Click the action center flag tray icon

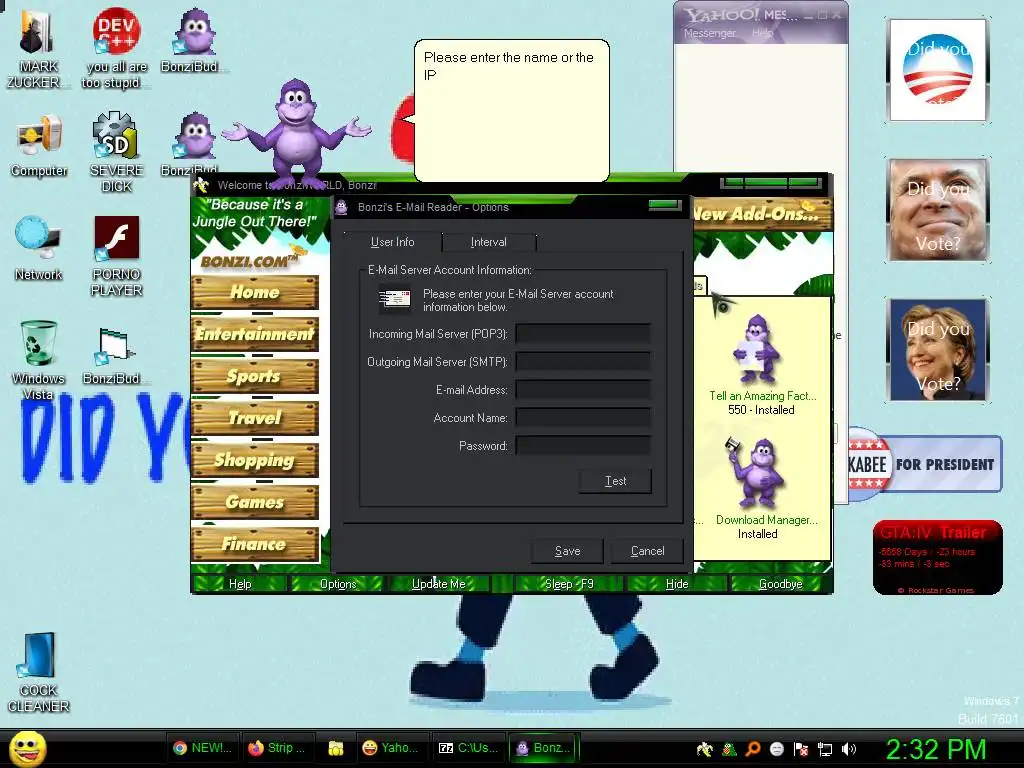(x=801, y=749)
